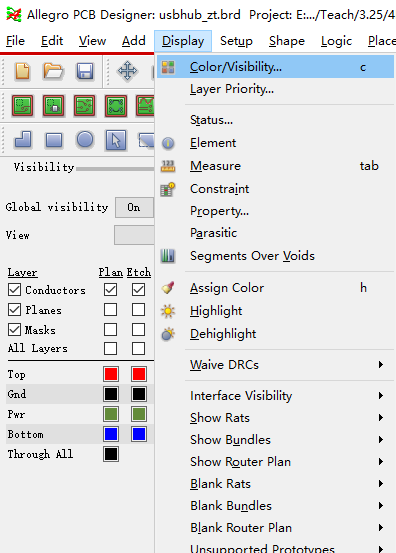Uncheck the Planes layer checkbox
396x553 pixels.
[14, 310]
